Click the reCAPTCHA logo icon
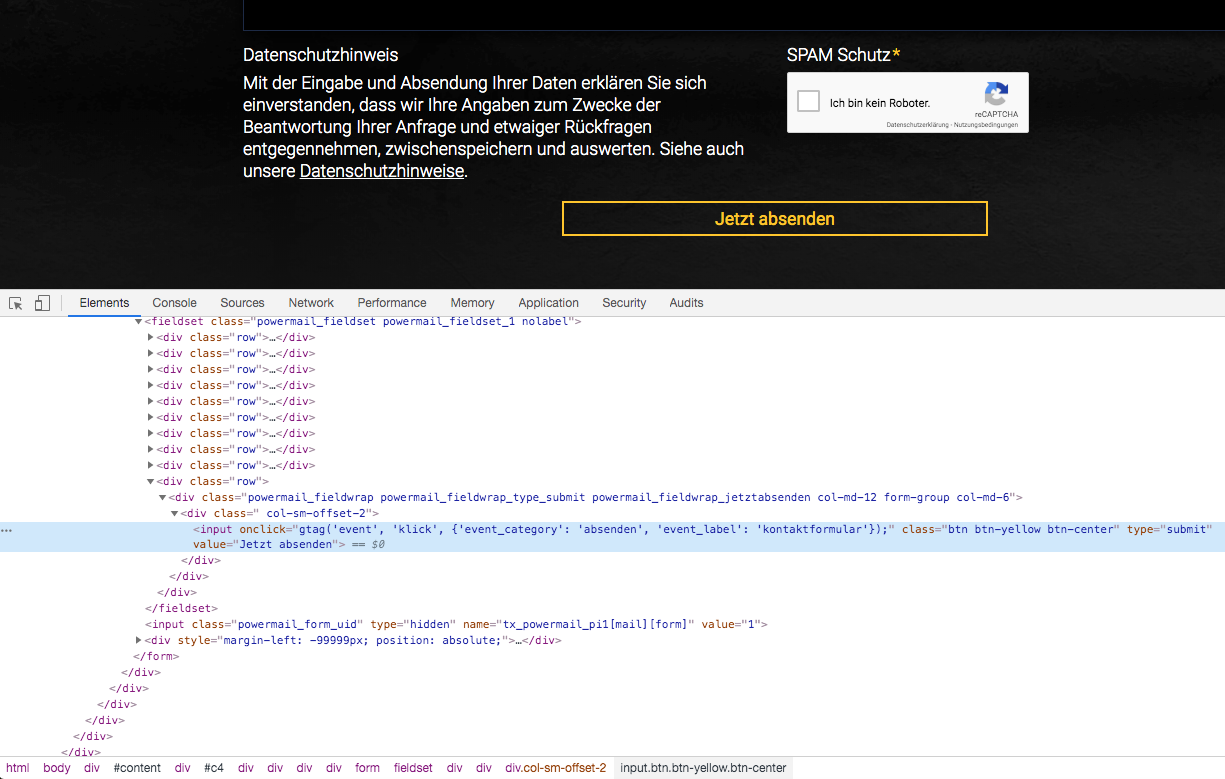Viewport: 1225px width, 779px height. pos(995,95)
